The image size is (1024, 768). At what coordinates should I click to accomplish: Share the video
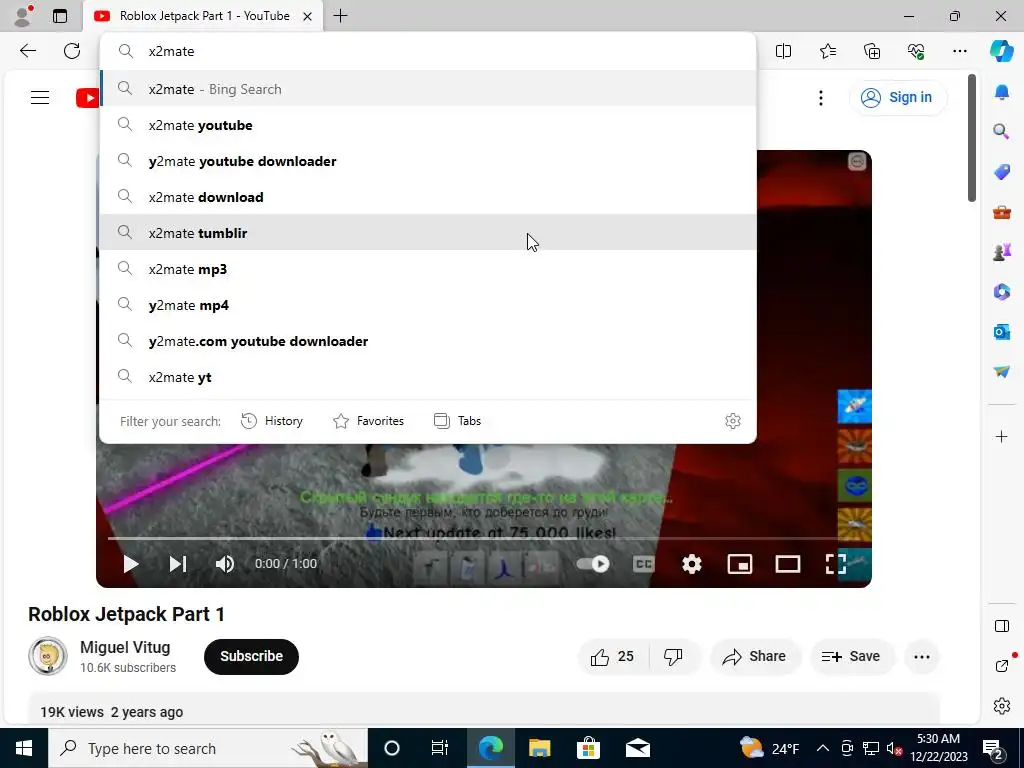pyautogui.click(x=755, y=656)
